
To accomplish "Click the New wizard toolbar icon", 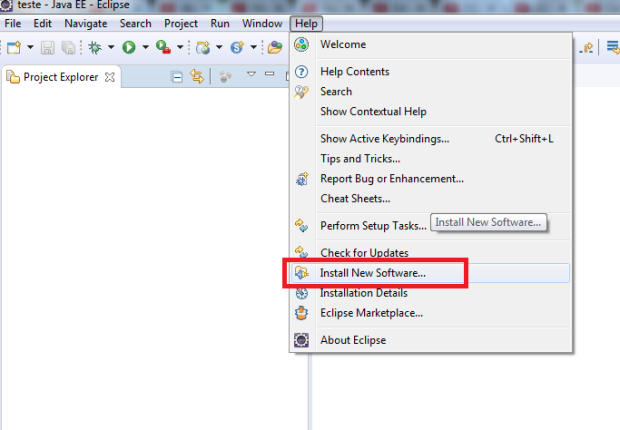I will click(14, 47).
